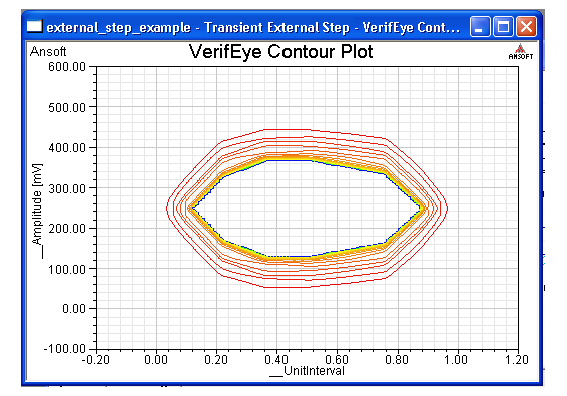This screenshot has height=396, width=567.
Task: Click the 500.00 Y-axis tick label
Action: tap(67, 107)
